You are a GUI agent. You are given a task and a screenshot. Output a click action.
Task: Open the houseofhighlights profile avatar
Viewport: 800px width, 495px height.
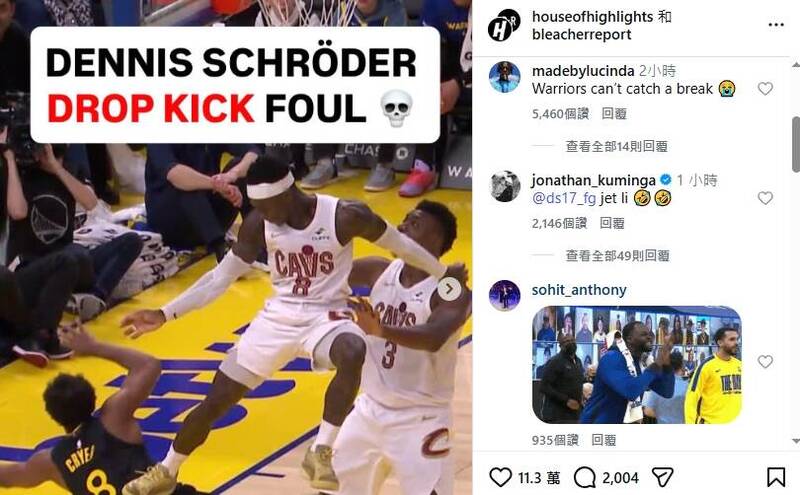pyautogui.click(x=504, y=26)
